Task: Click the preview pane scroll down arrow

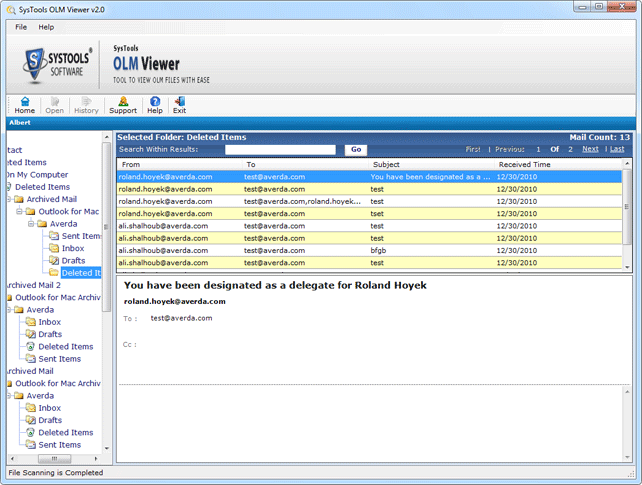Action: (x=627, y=457)
